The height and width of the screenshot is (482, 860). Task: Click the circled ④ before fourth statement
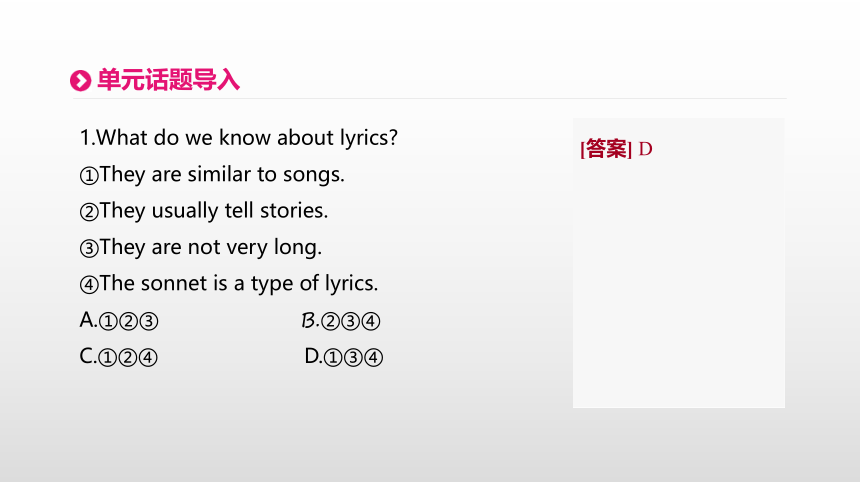pyautogui.click(x=89, y=285)
